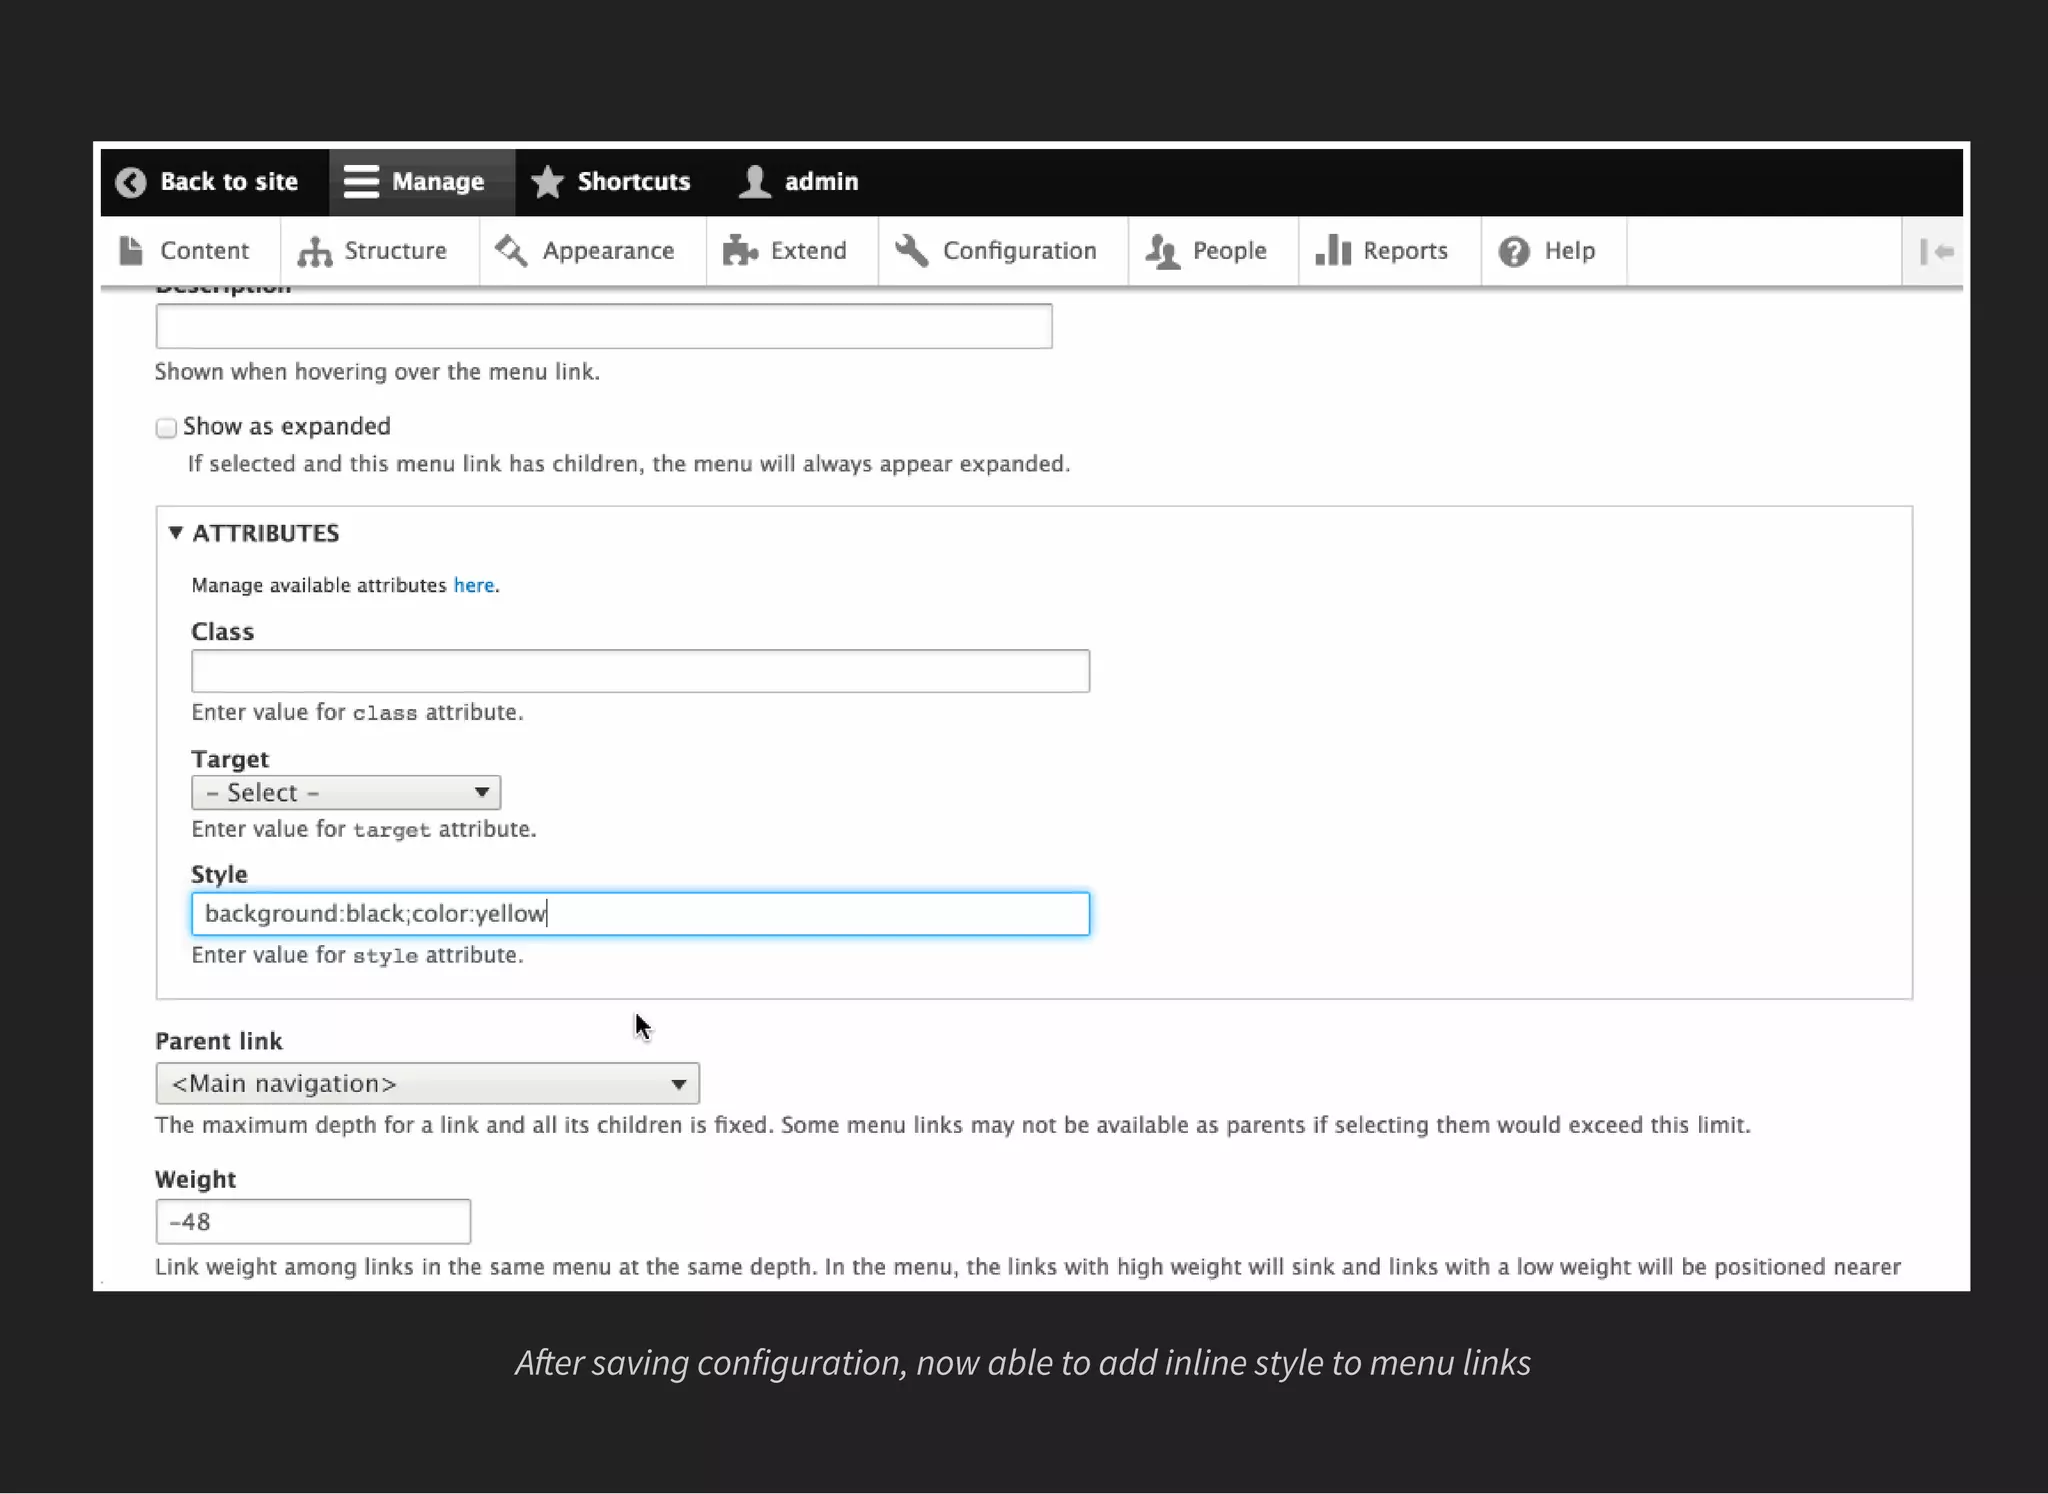
Task: Go Back to site
Action: [x=214, y=182]
